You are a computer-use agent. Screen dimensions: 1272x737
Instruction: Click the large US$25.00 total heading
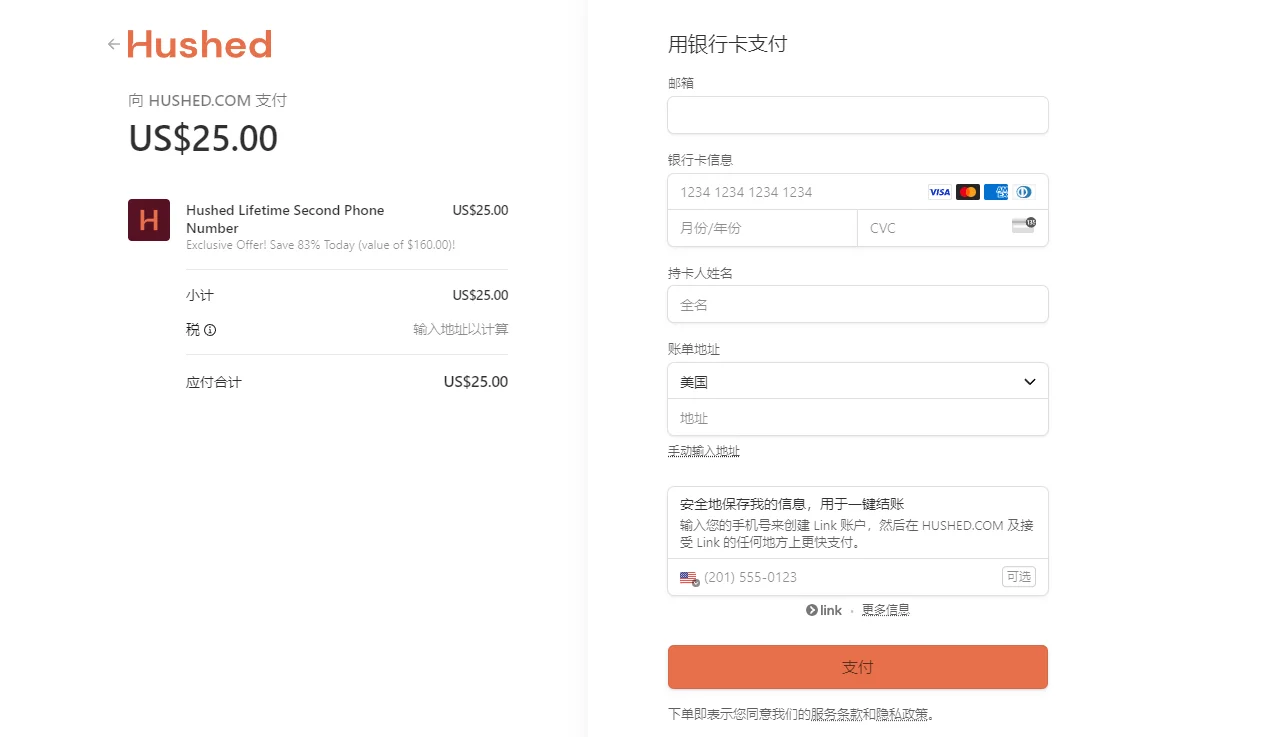point(203,138)
